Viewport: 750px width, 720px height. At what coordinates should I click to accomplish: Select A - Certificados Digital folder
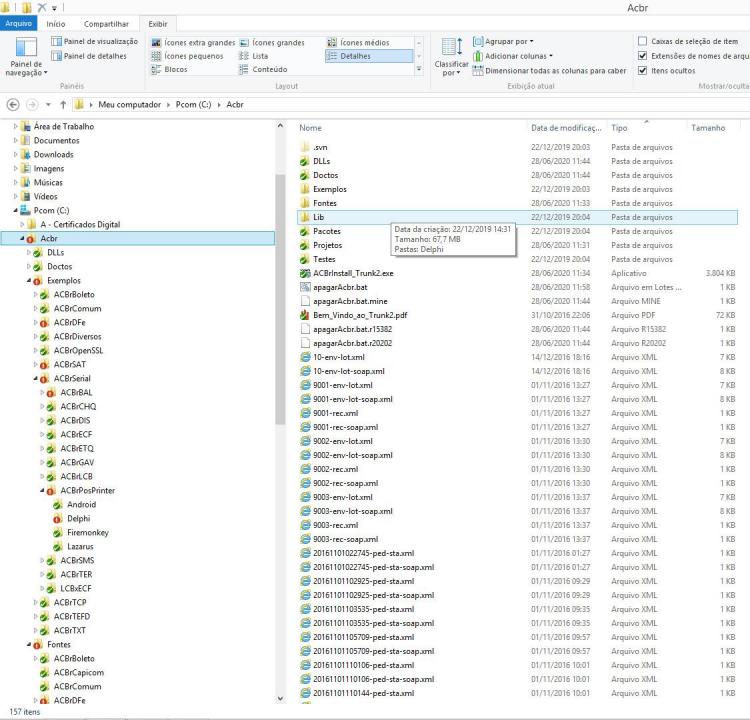pyautogui.click(x=80, y=224)
